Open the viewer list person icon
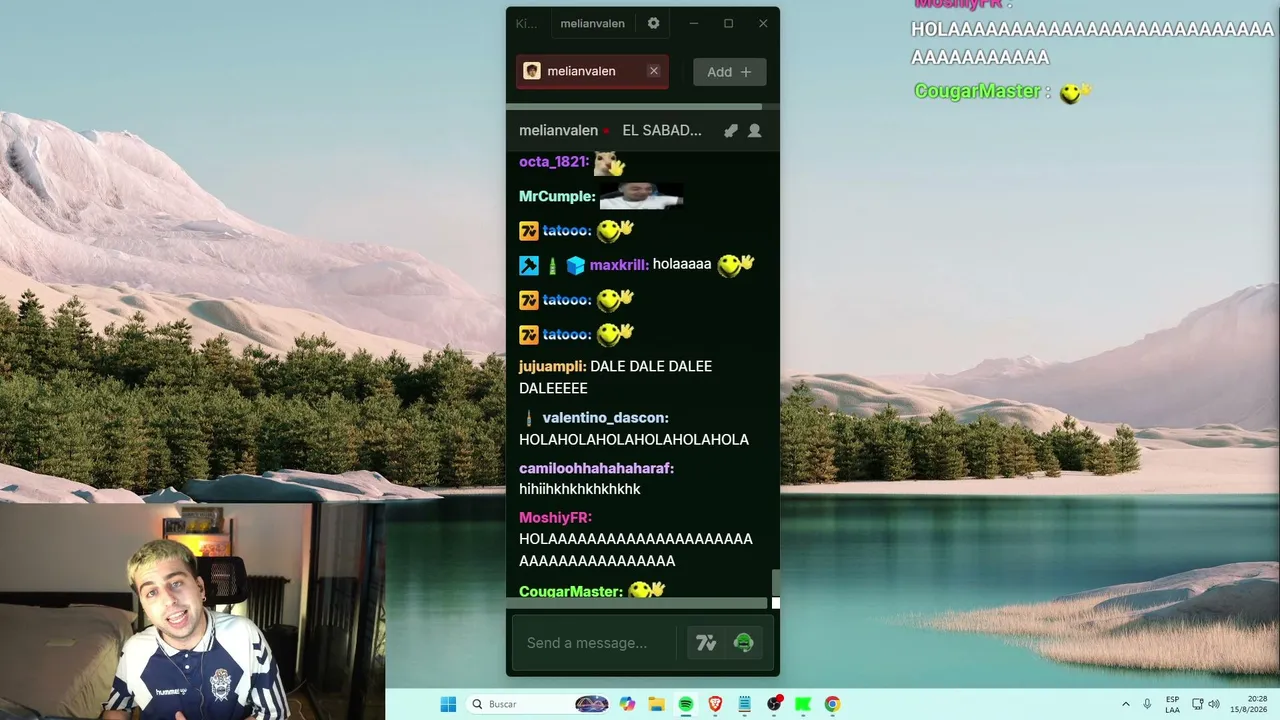 (755, 130)
